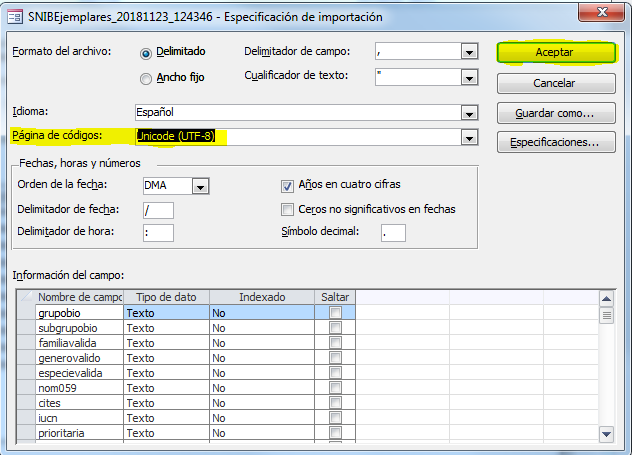Click the Símbolo decimal input field

pos(392,233)
